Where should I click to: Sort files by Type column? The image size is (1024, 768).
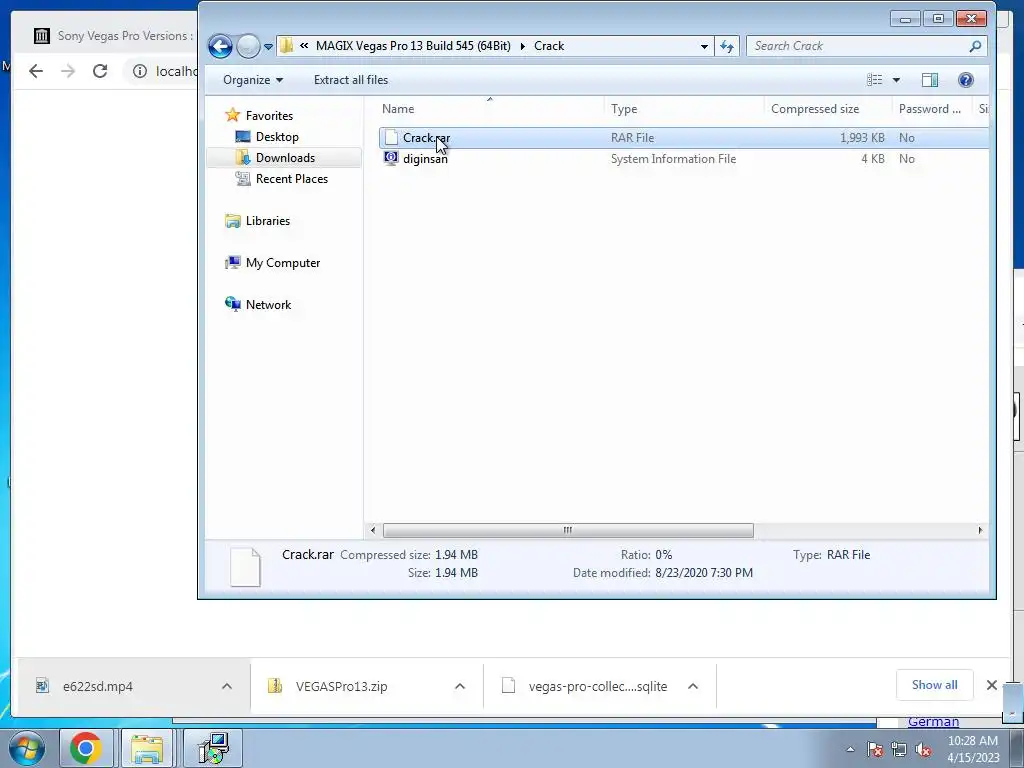pyautogui.click(x=684, y=108)
